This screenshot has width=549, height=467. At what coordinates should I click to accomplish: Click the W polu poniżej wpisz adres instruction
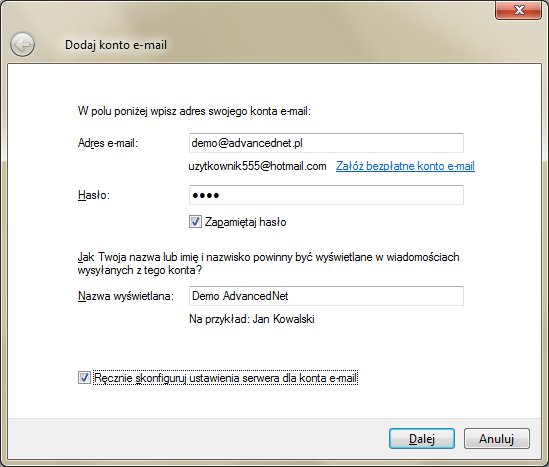(194, 111)
